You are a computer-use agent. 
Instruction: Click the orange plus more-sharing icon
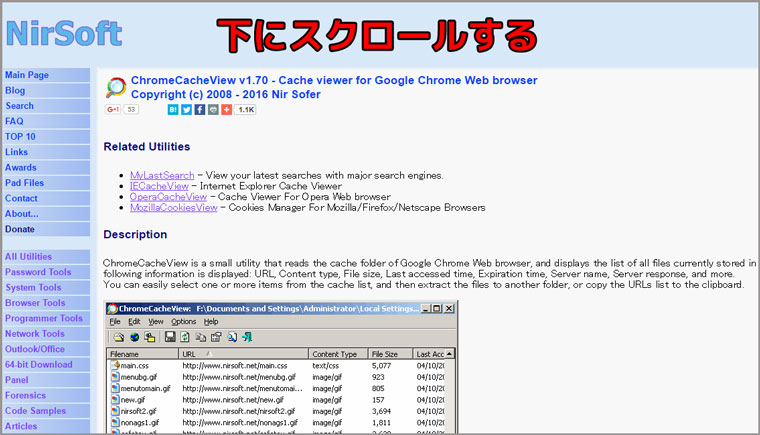(227, 109)
